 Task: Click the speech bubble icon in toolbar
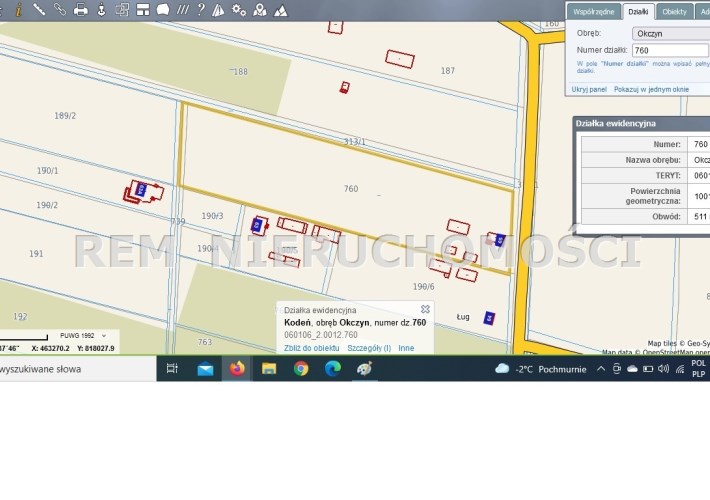click(163, 9)
